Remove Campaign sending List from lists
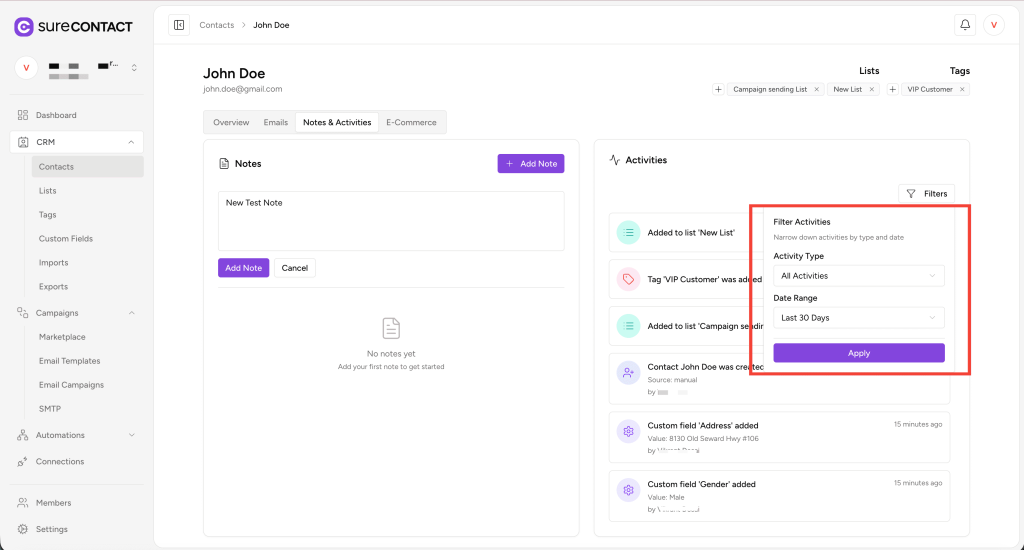 pyautogui.click(x=816, y=89)
